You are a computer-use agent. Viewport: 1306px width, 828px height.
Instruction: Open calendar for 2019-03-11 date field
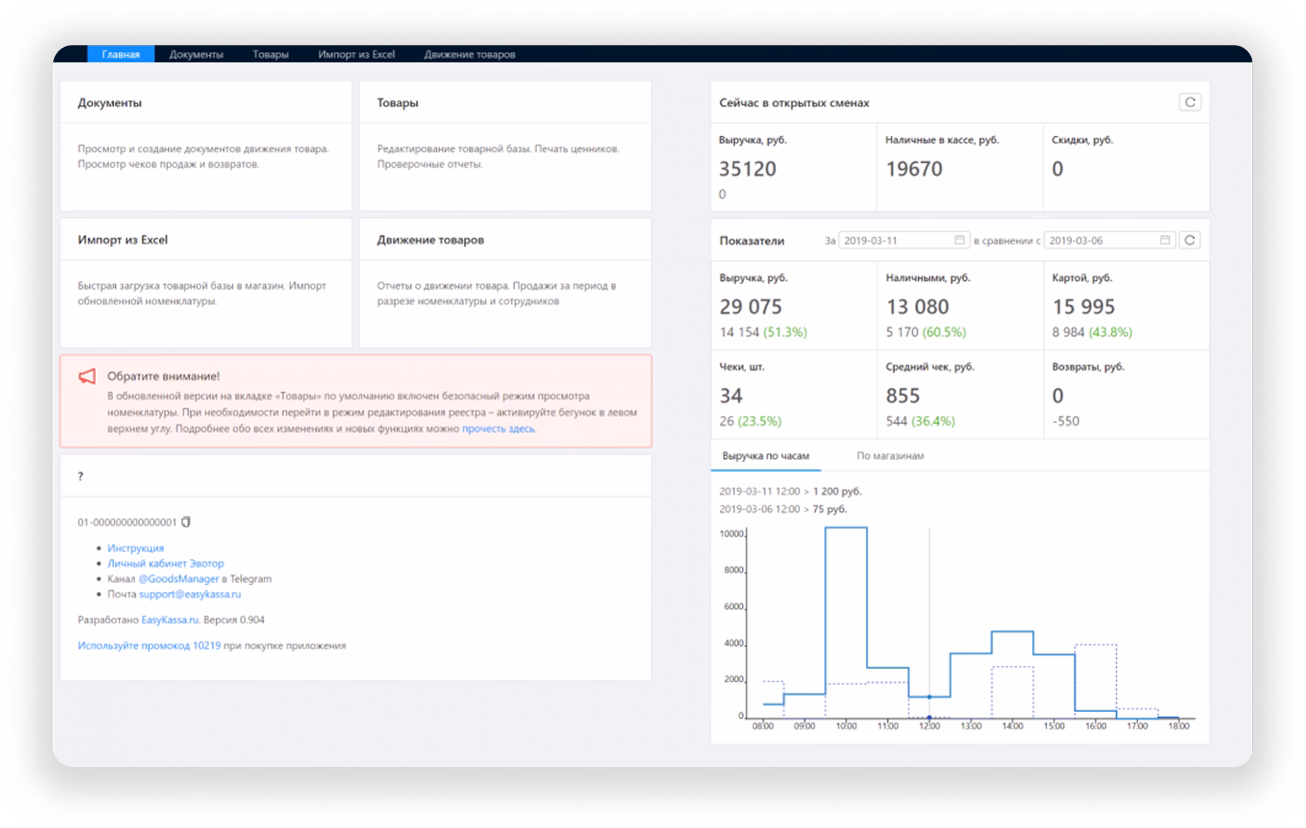pos(960,240)
